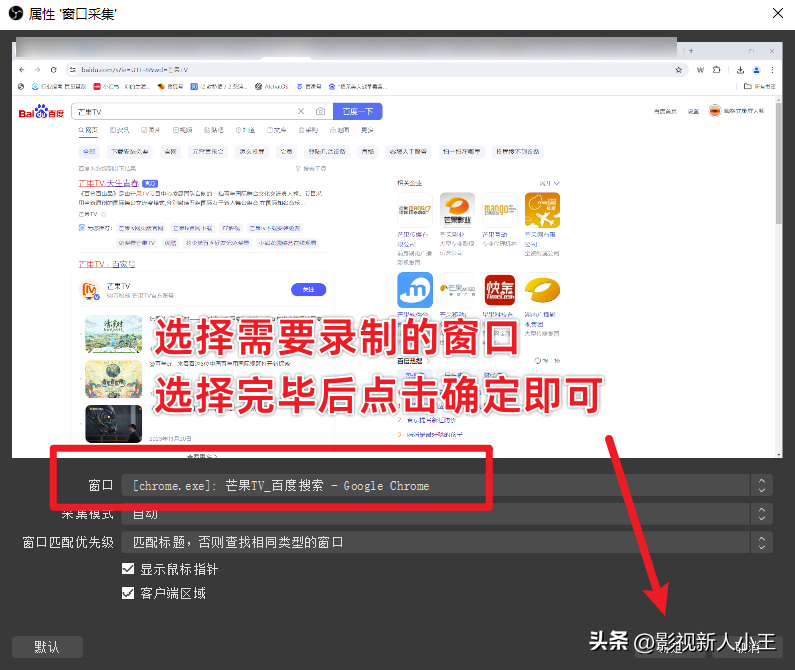Click the blue 'm' app logo tile
The height and width of the screenshot is (670, 795).
[x=415, y=290]
